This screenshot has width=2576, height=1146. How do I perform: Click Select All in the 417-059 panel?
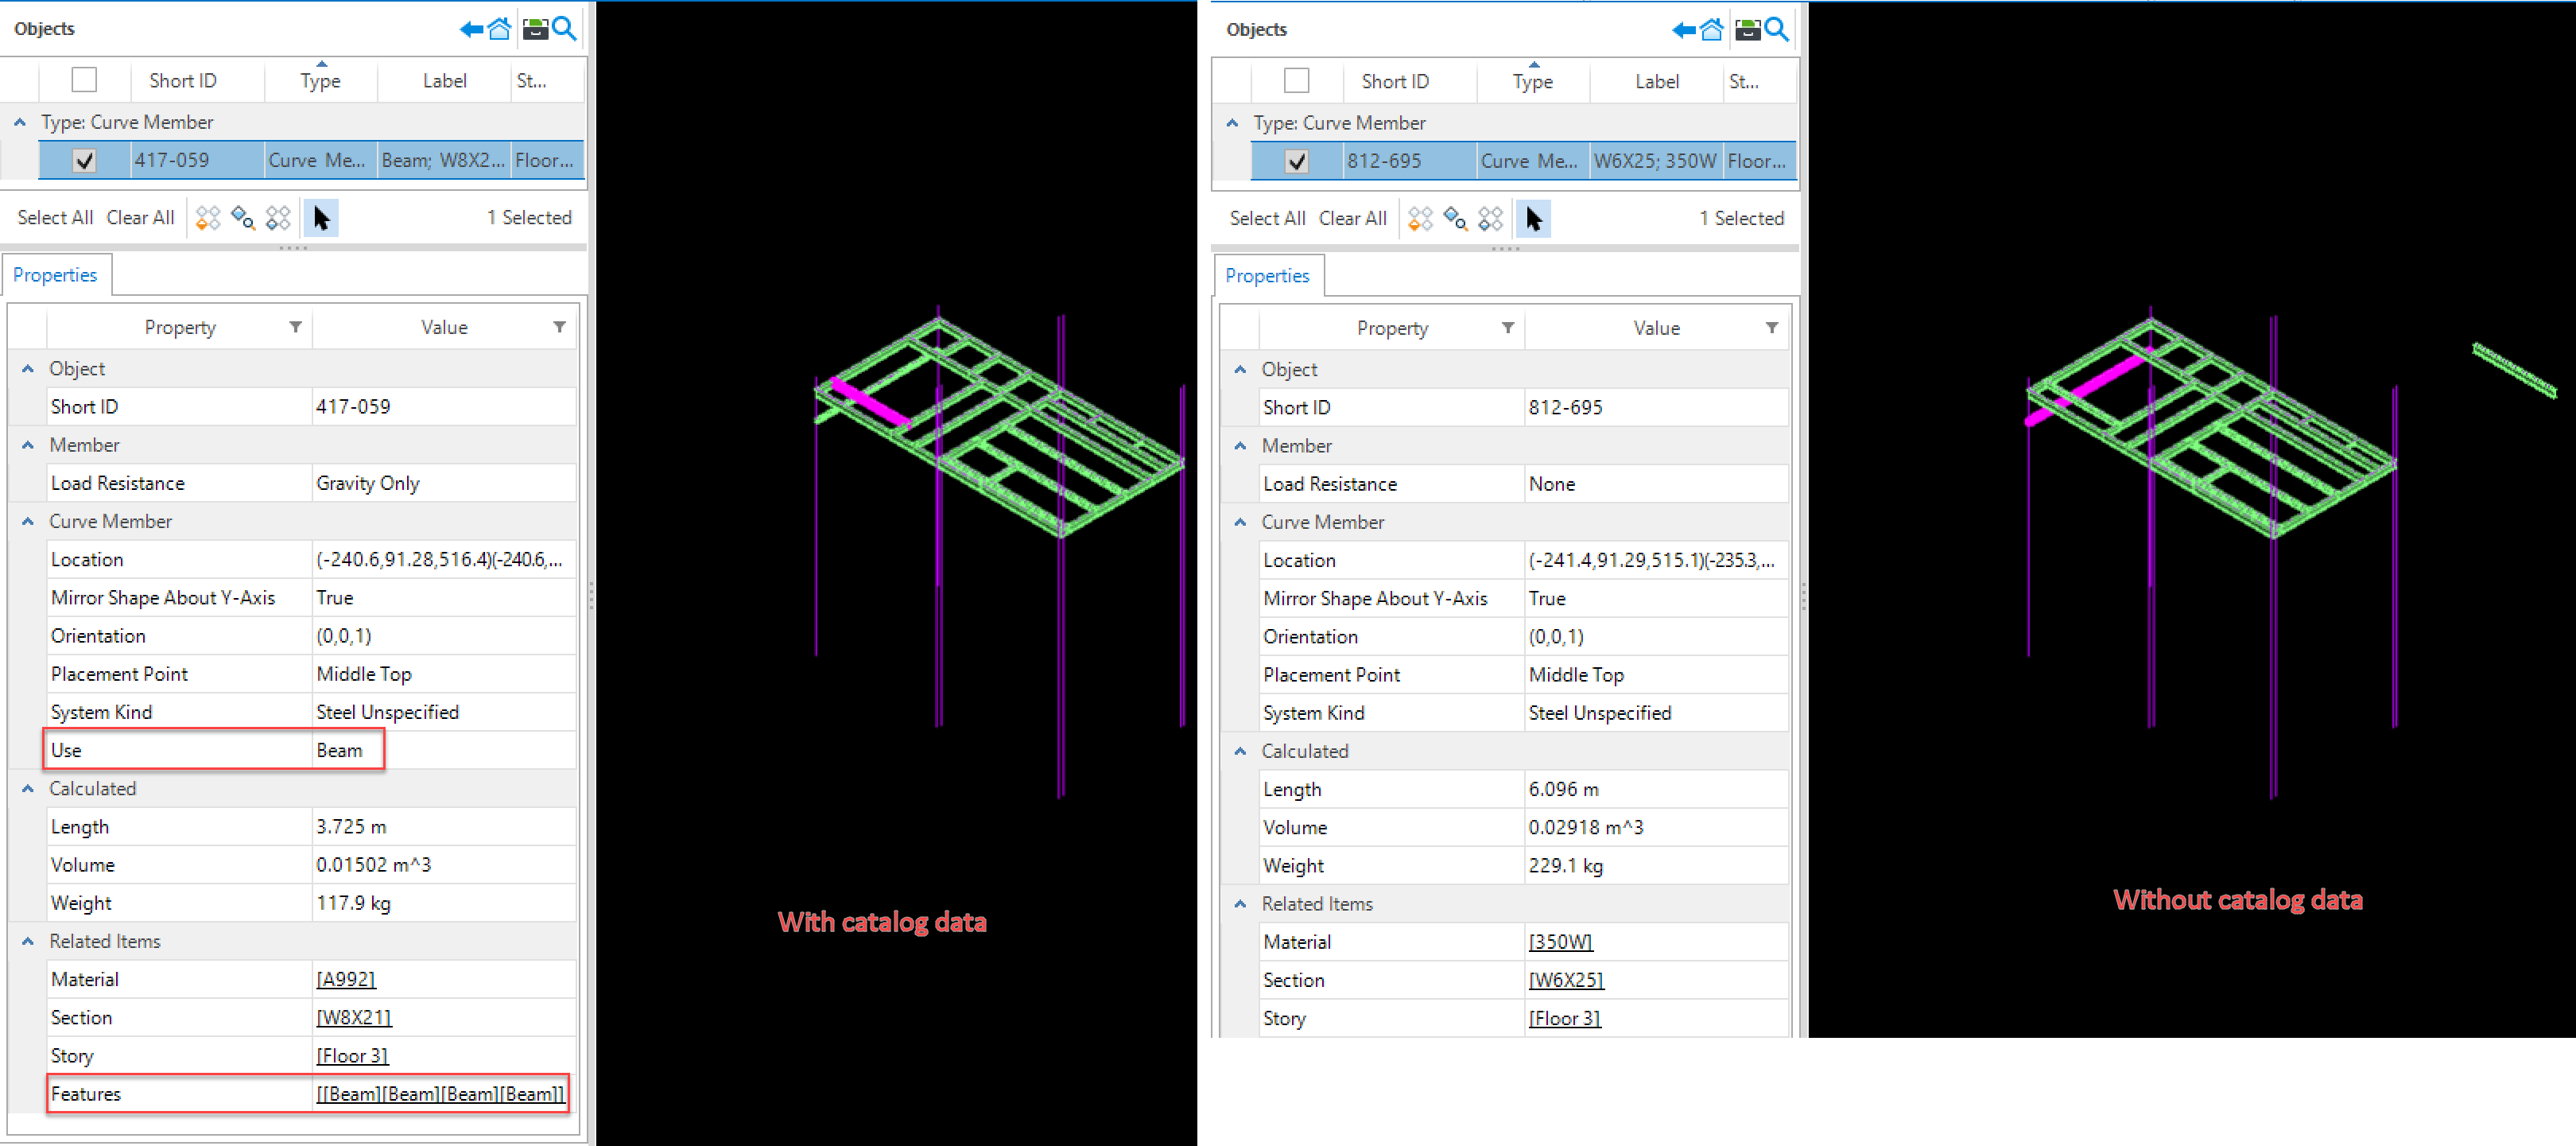click(55, 218)
